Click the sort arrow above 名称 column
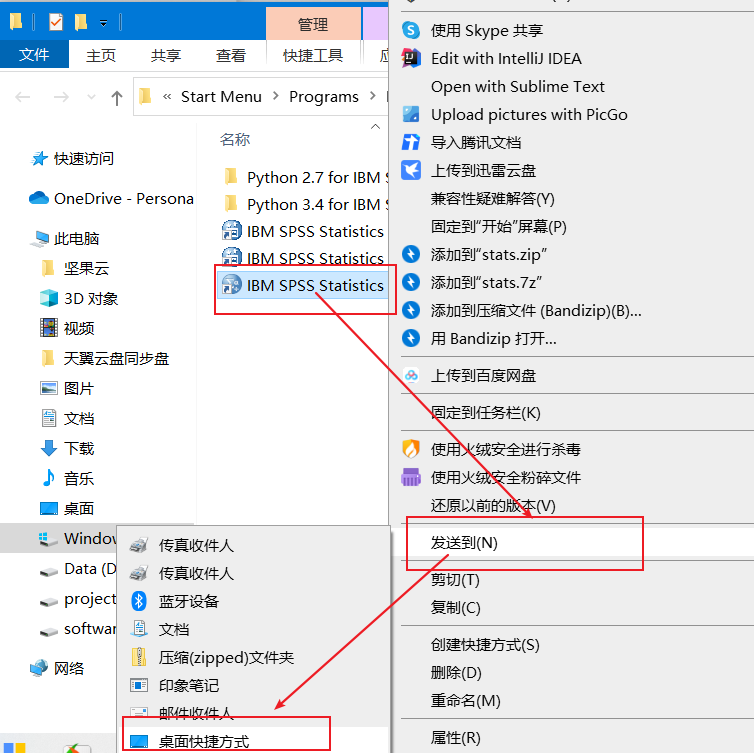 pos(375,126)
